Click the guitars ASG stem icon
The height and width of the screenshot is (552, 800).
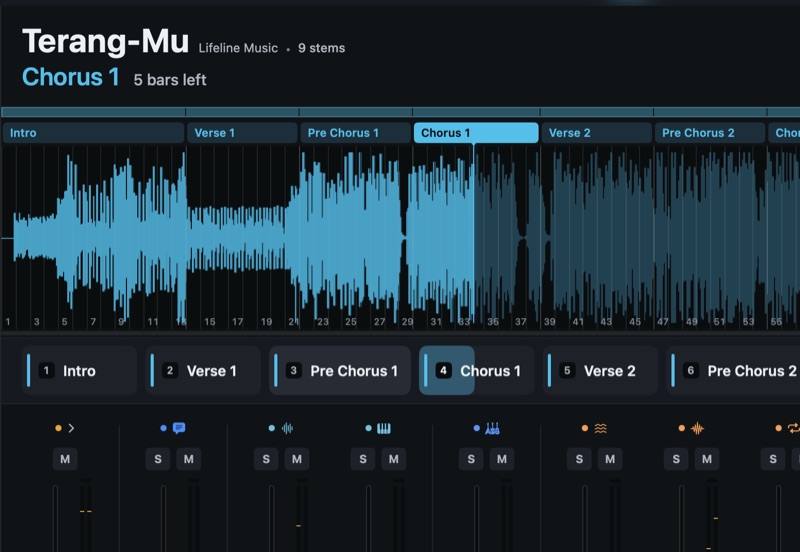(492, 428)
